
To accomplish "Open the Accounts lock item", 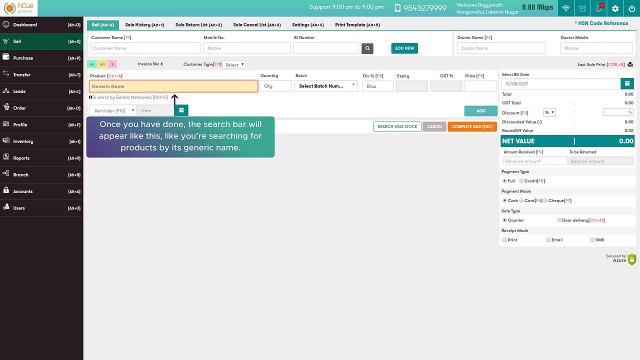I will pyautogui.click(x=41, y=191).
